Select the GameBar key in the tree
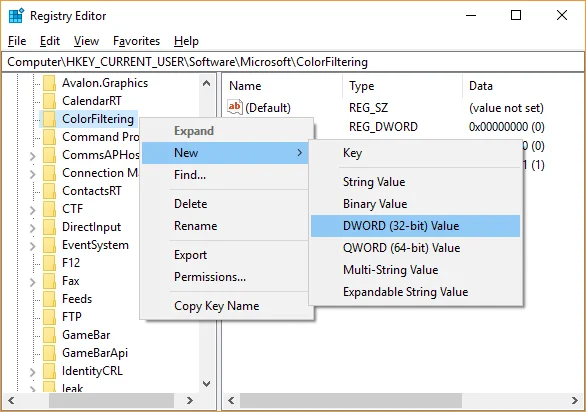Viewport: 586px width, 412px height. (x=86, y=335)
